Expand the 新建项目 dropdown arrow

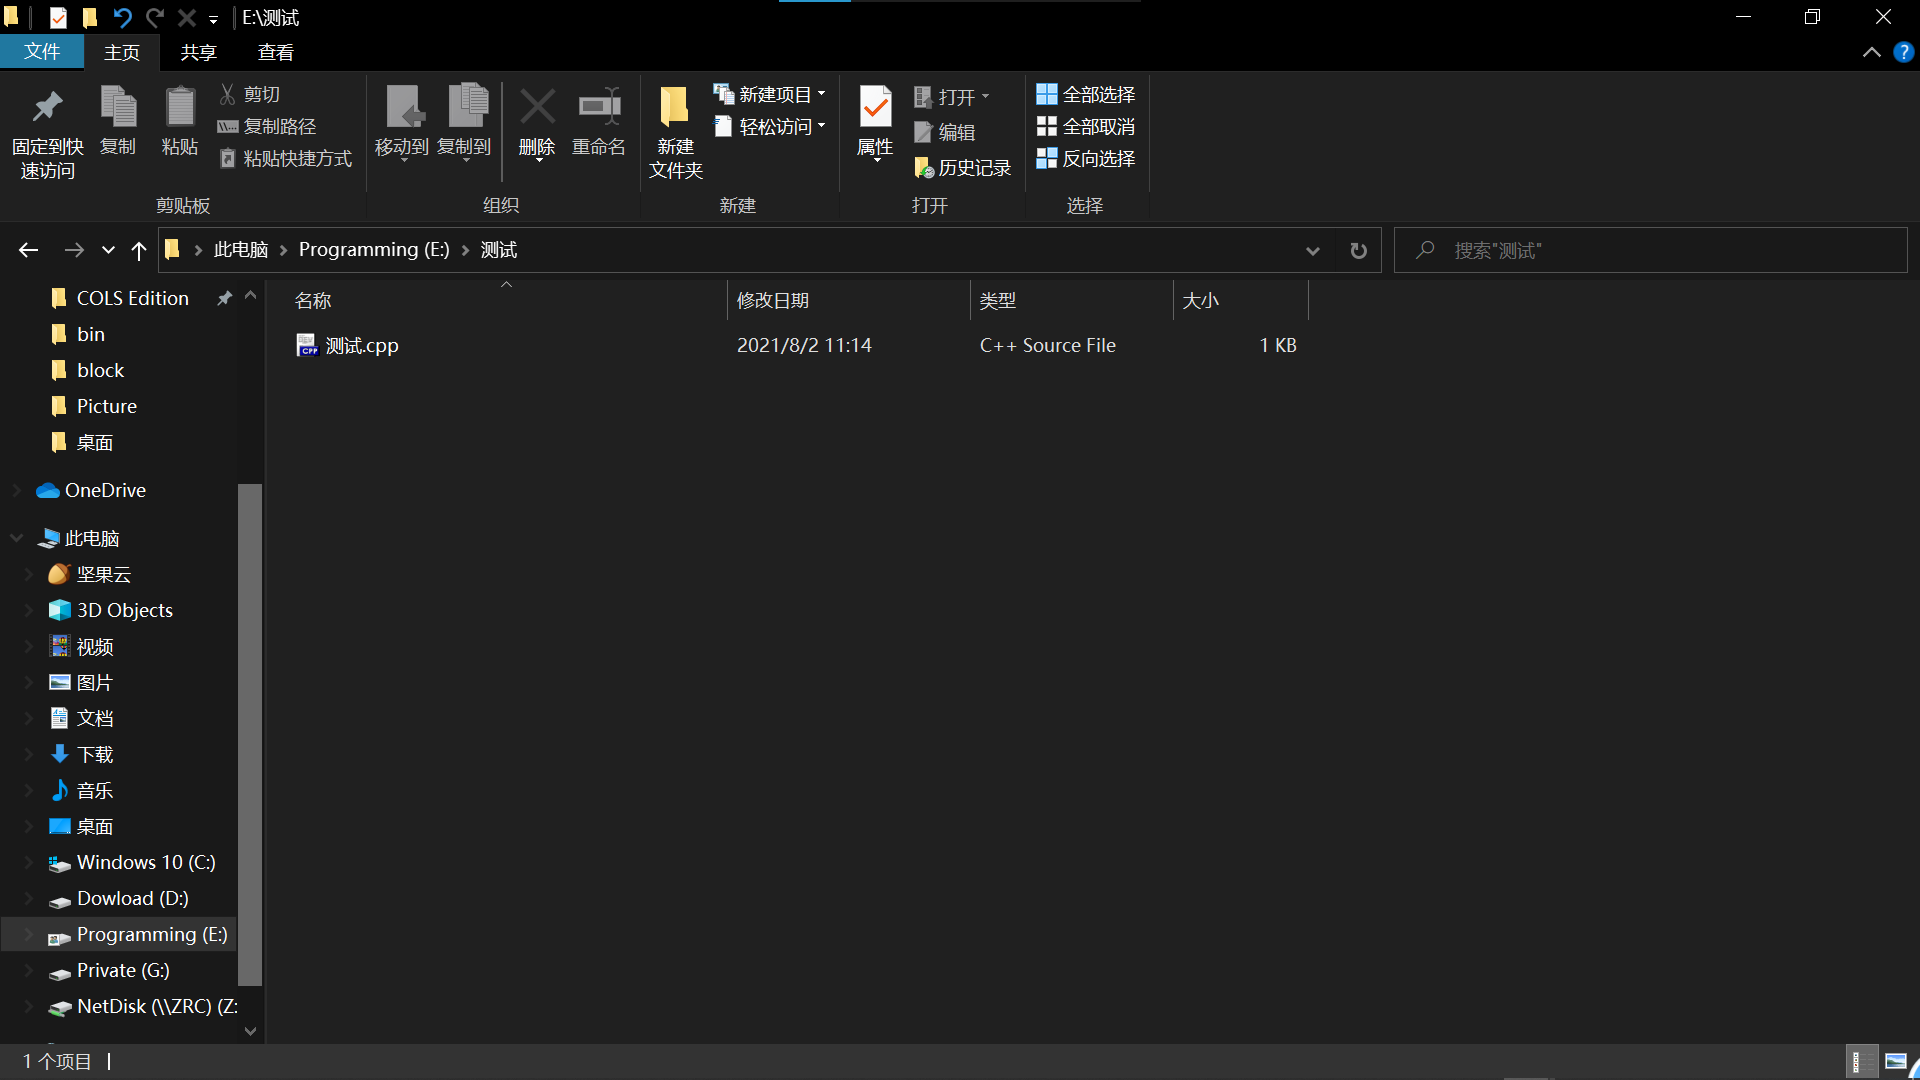[x=822, y=93]
